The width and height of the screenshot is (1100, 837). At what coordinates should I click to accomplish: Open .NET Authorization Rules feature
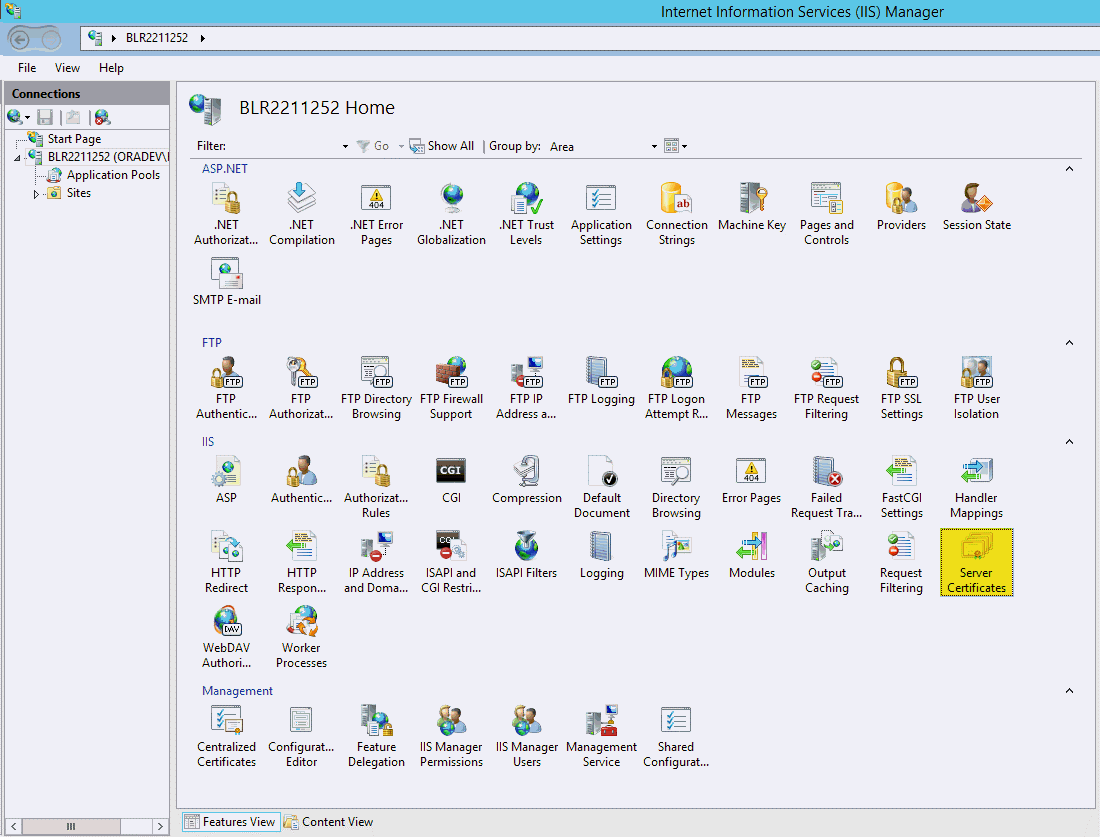(226, 214)
